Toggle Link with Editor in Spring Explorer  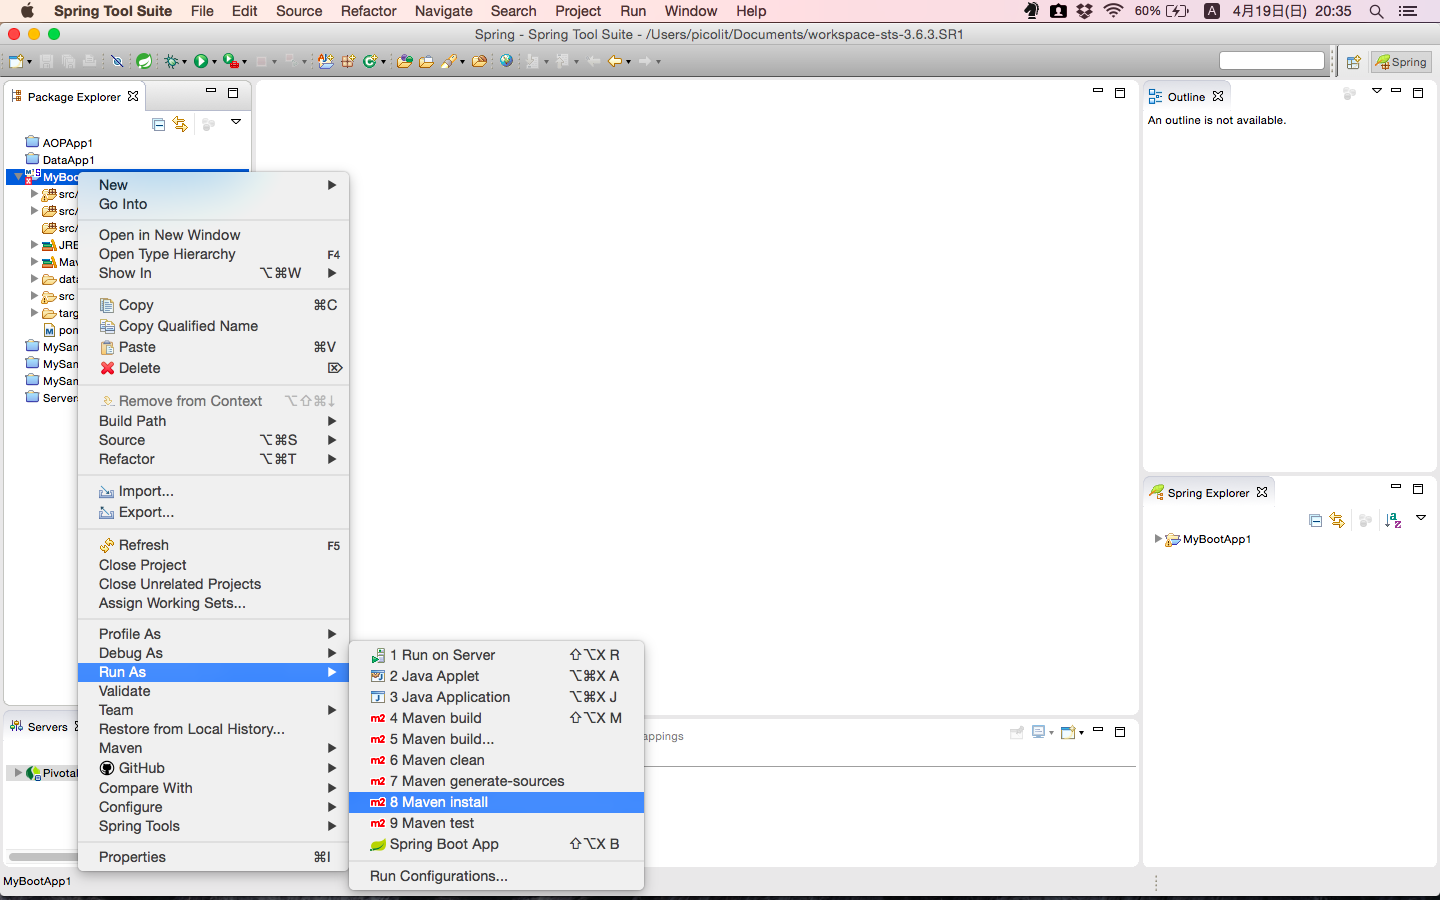1337,520
